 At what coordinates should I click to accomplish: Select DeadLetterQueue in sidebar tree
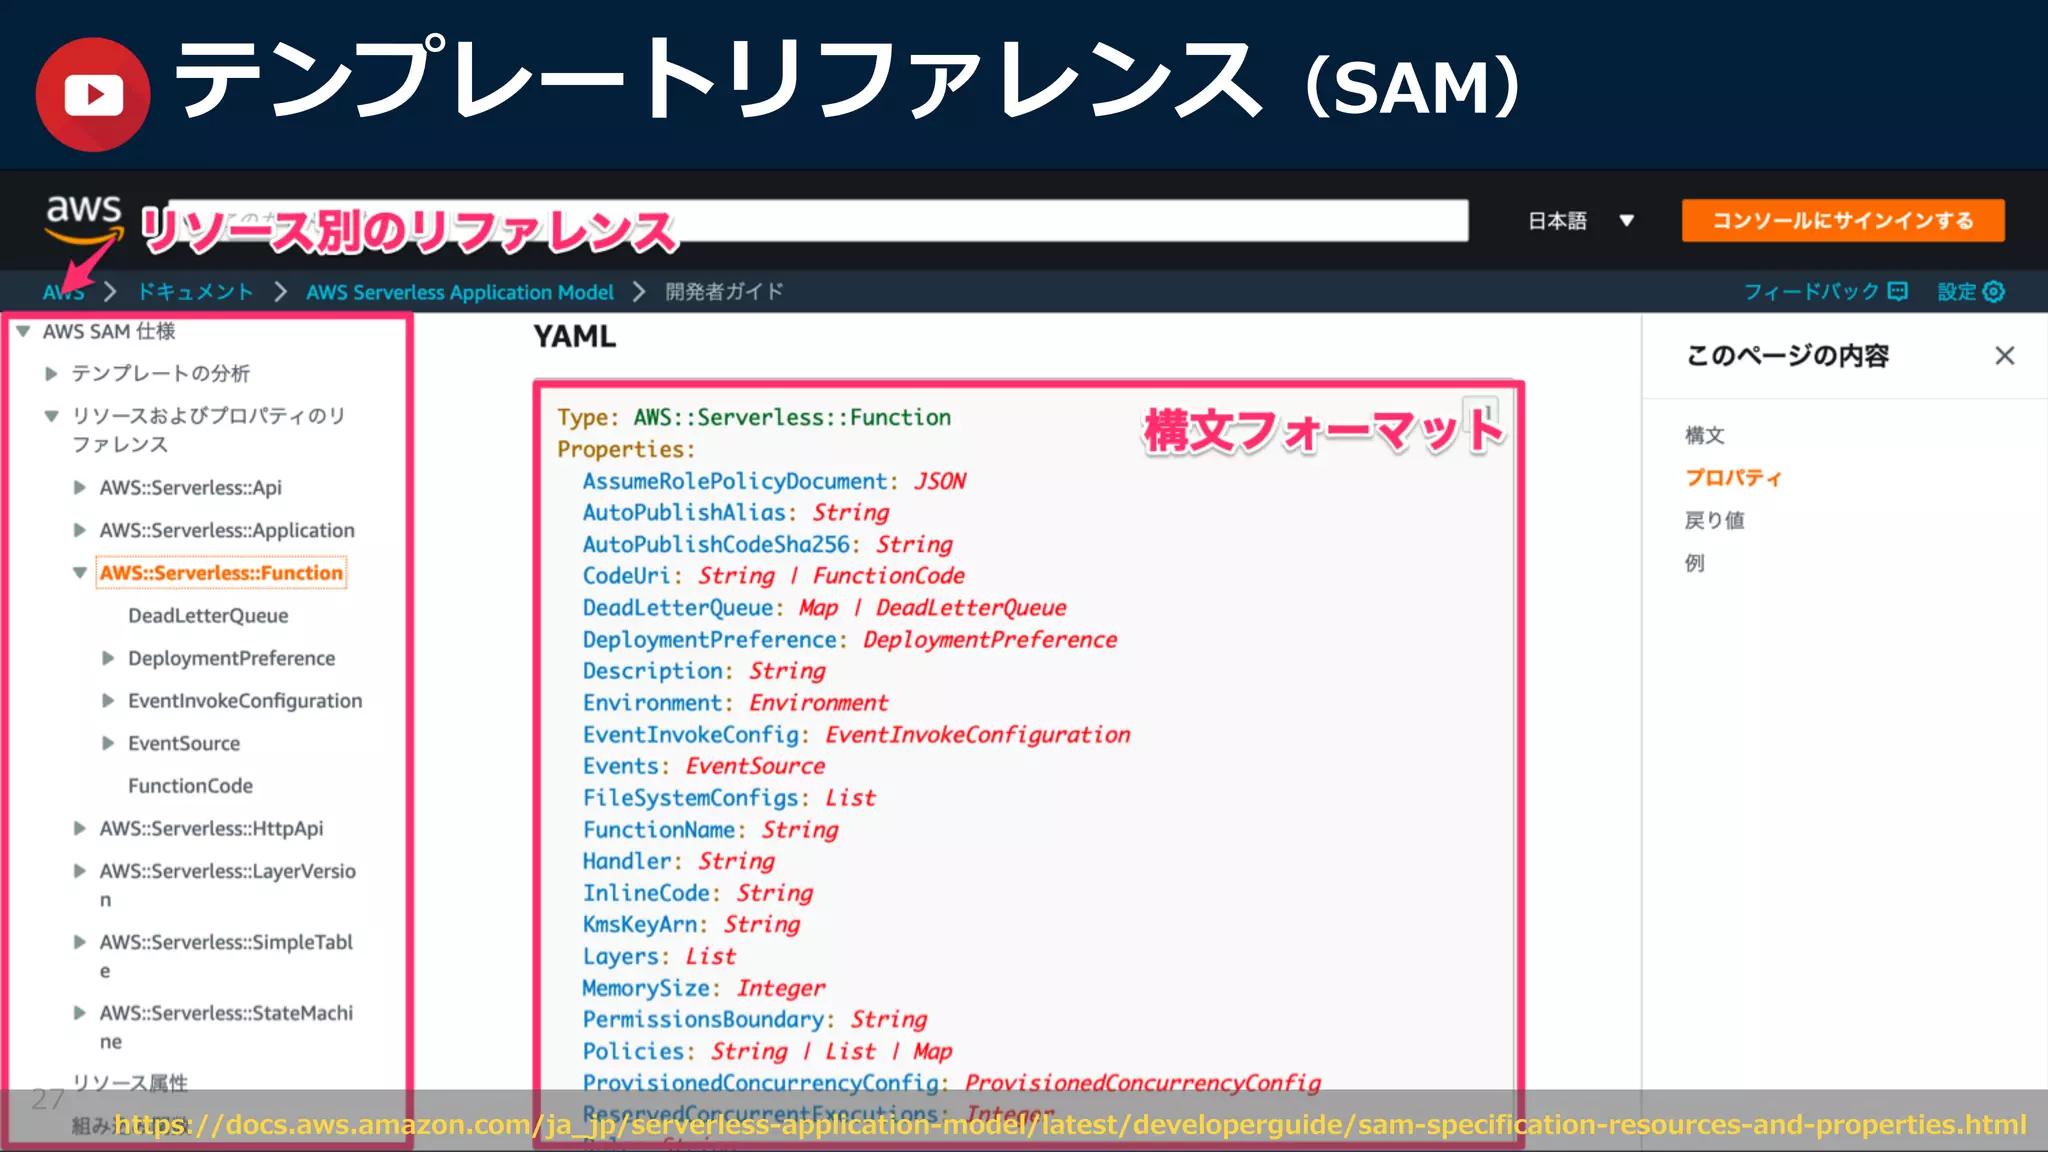pyautogui.click(x=208, y=616)
